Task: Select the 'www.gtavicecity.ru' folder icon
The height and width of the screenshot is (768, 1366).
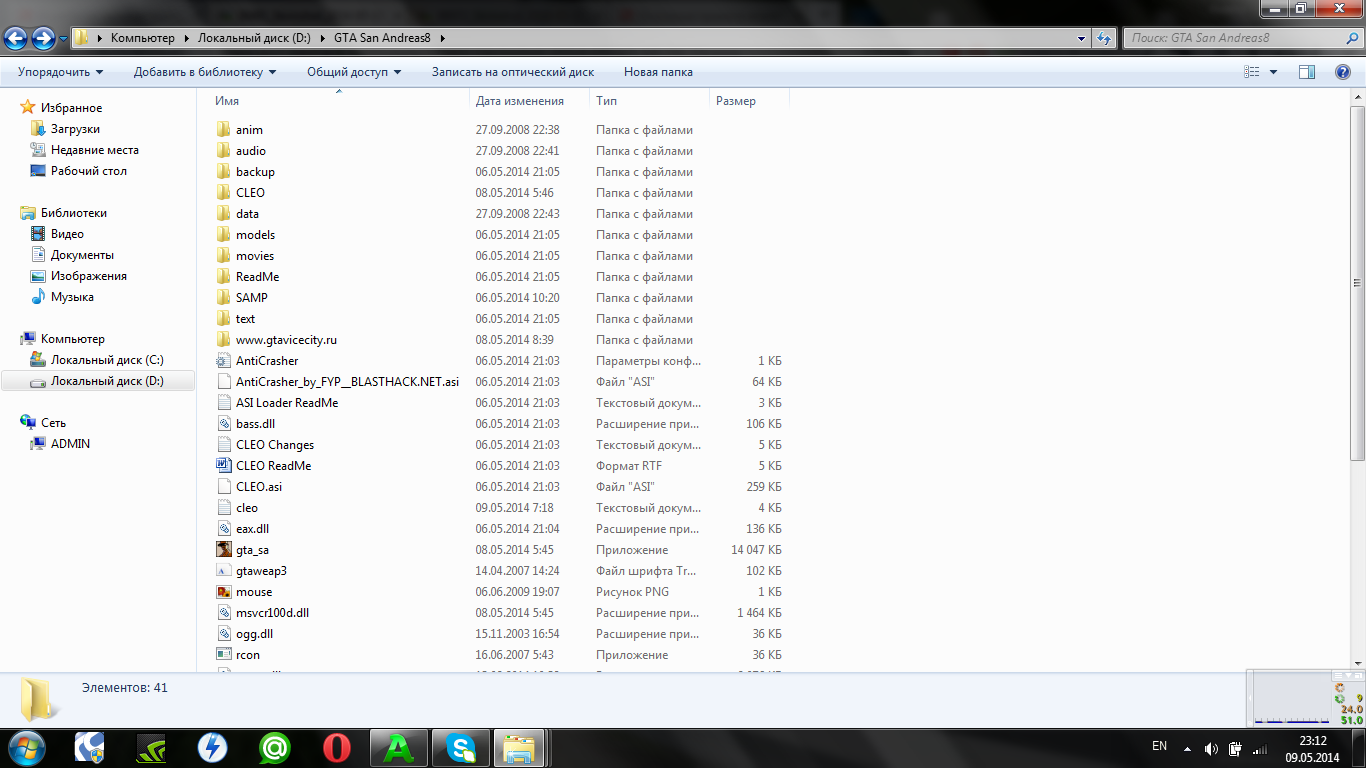Action: (224, 340)
